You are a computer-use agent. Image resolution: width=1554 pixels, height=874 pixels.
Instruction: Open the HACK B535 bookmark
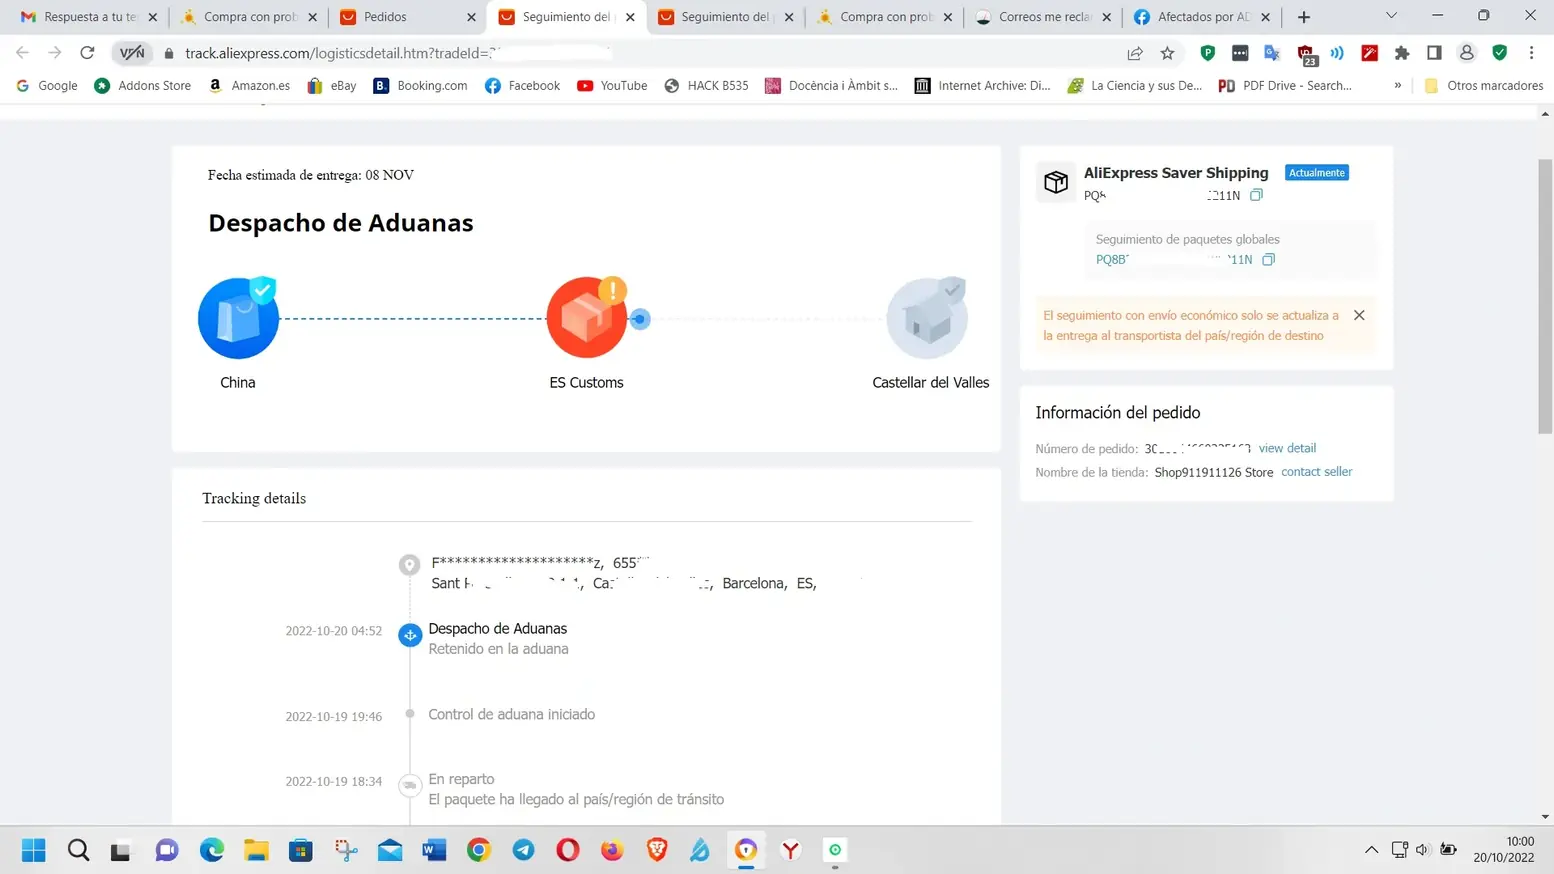tap(706, 86)
